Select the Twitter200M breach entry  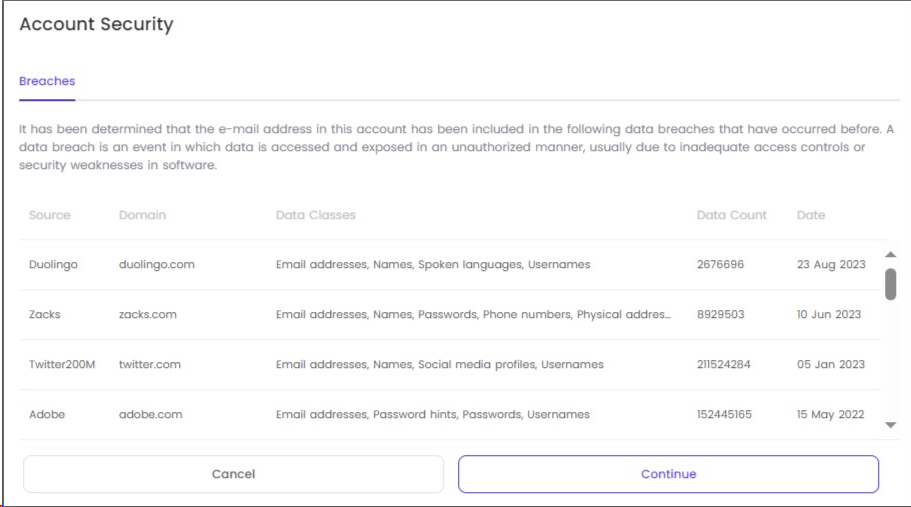pos(450,365)
